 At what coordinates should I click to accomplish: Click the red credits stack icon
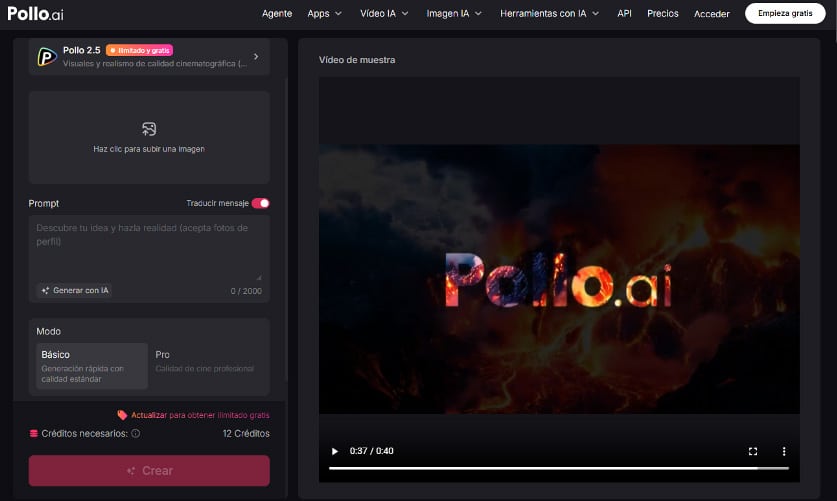[34, 433]
